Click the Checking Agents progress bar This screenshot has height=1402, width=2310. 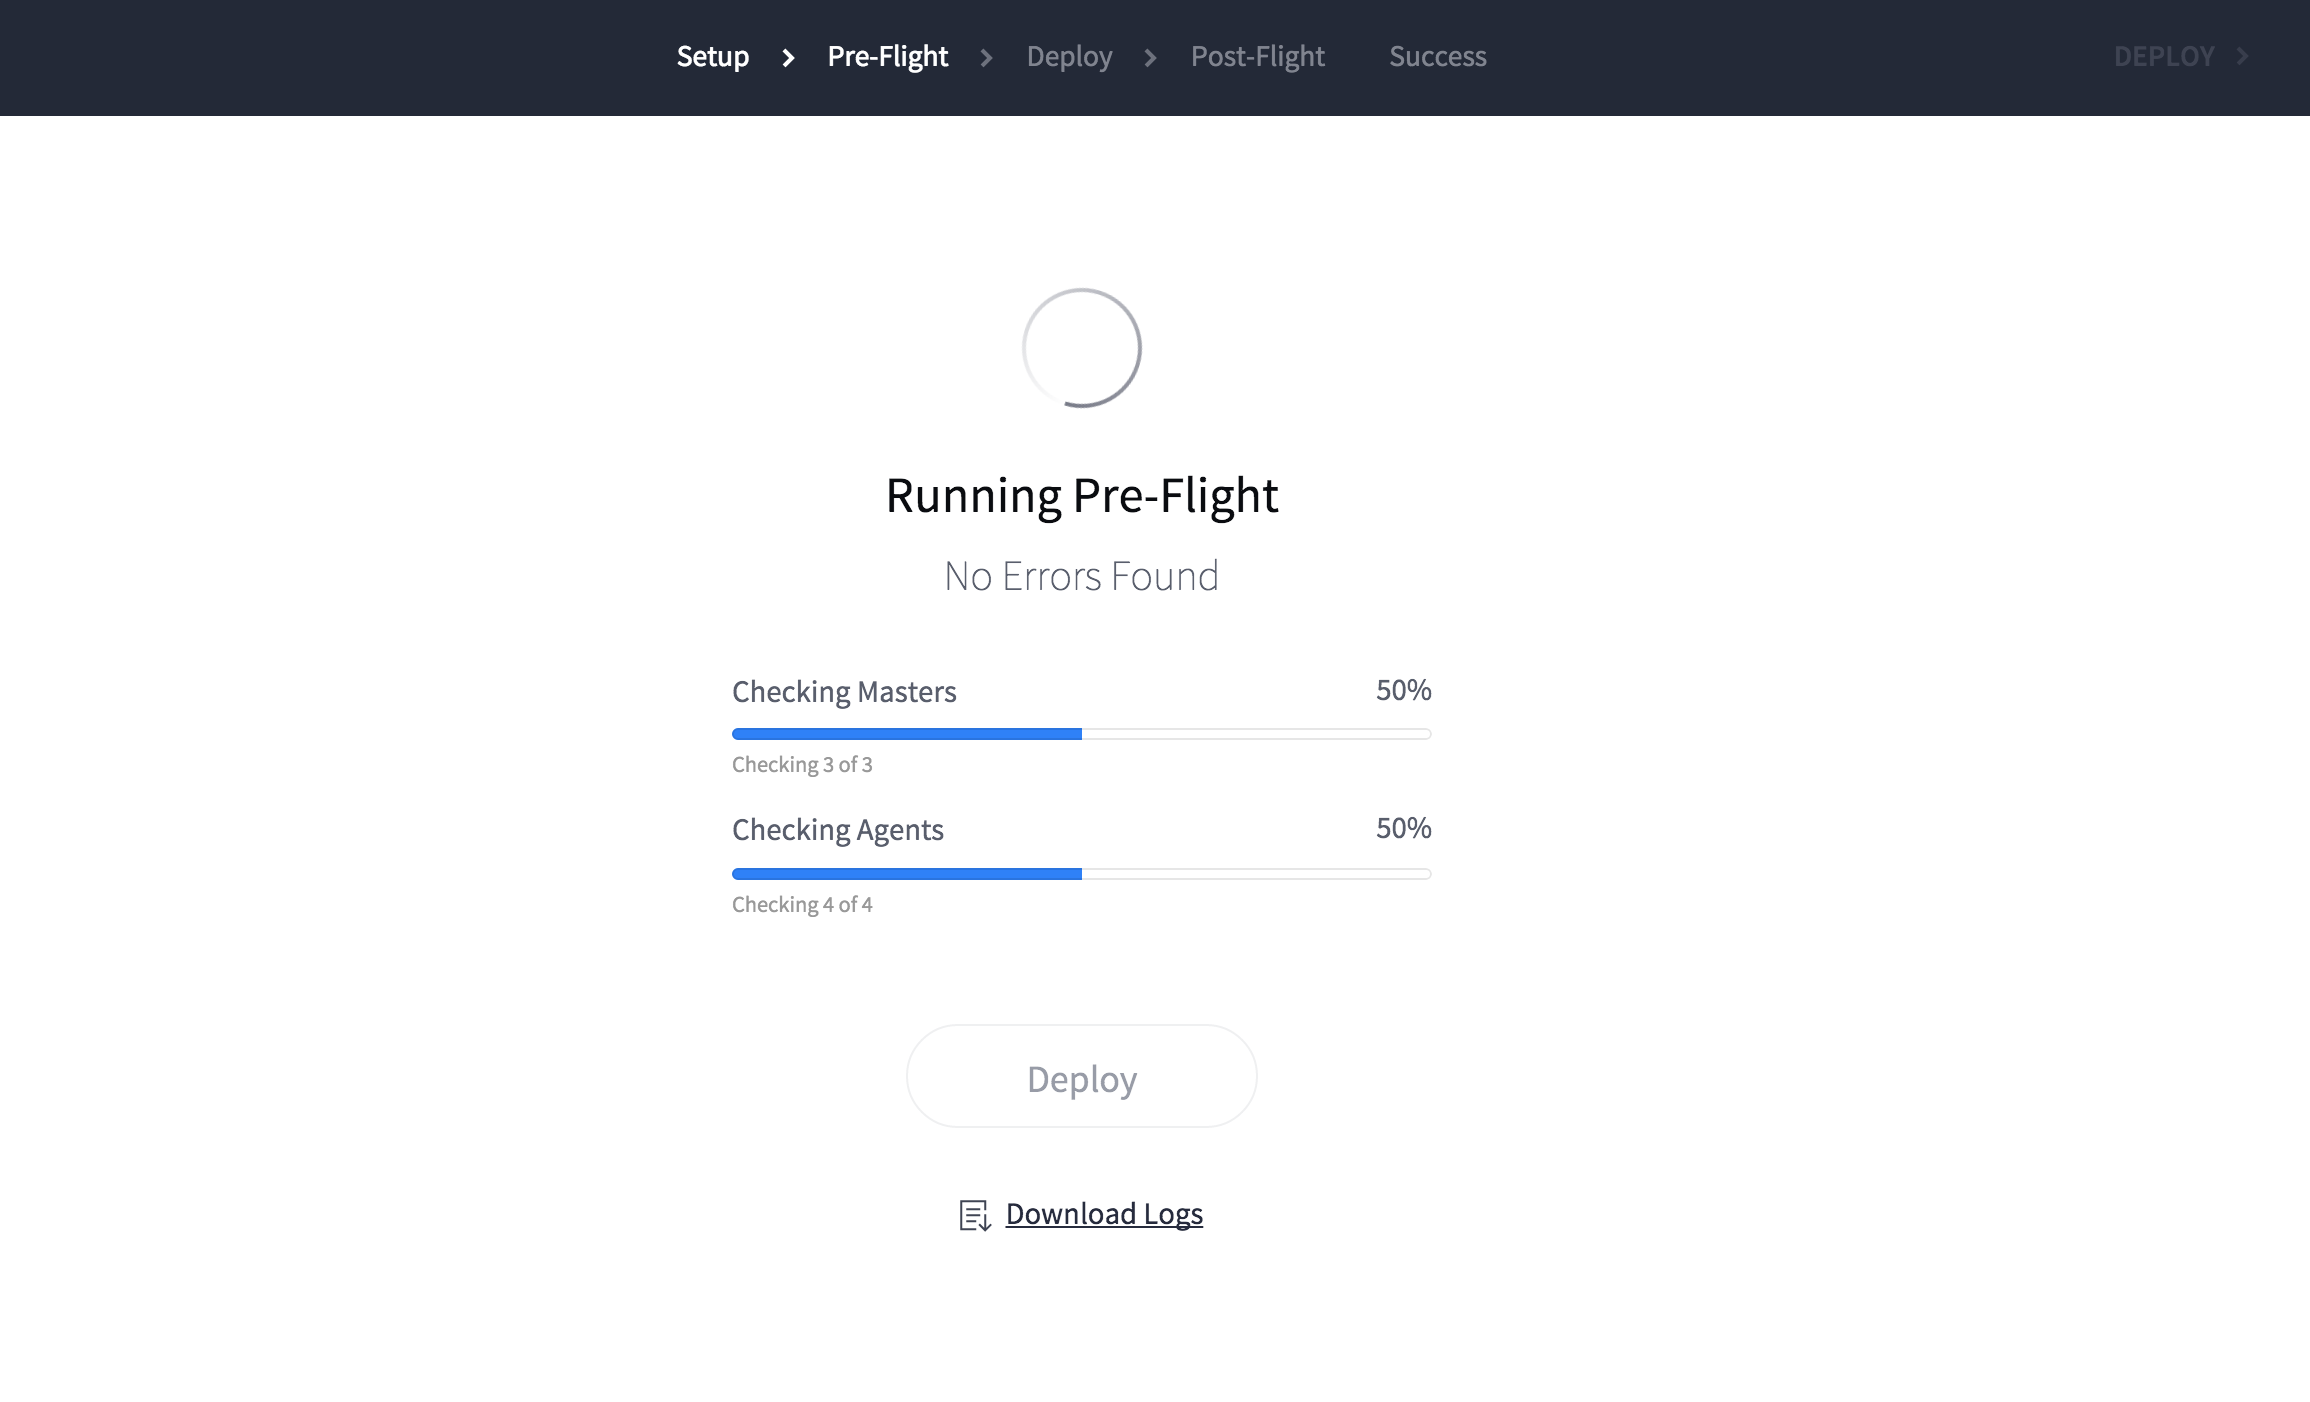pos(1081,874)
